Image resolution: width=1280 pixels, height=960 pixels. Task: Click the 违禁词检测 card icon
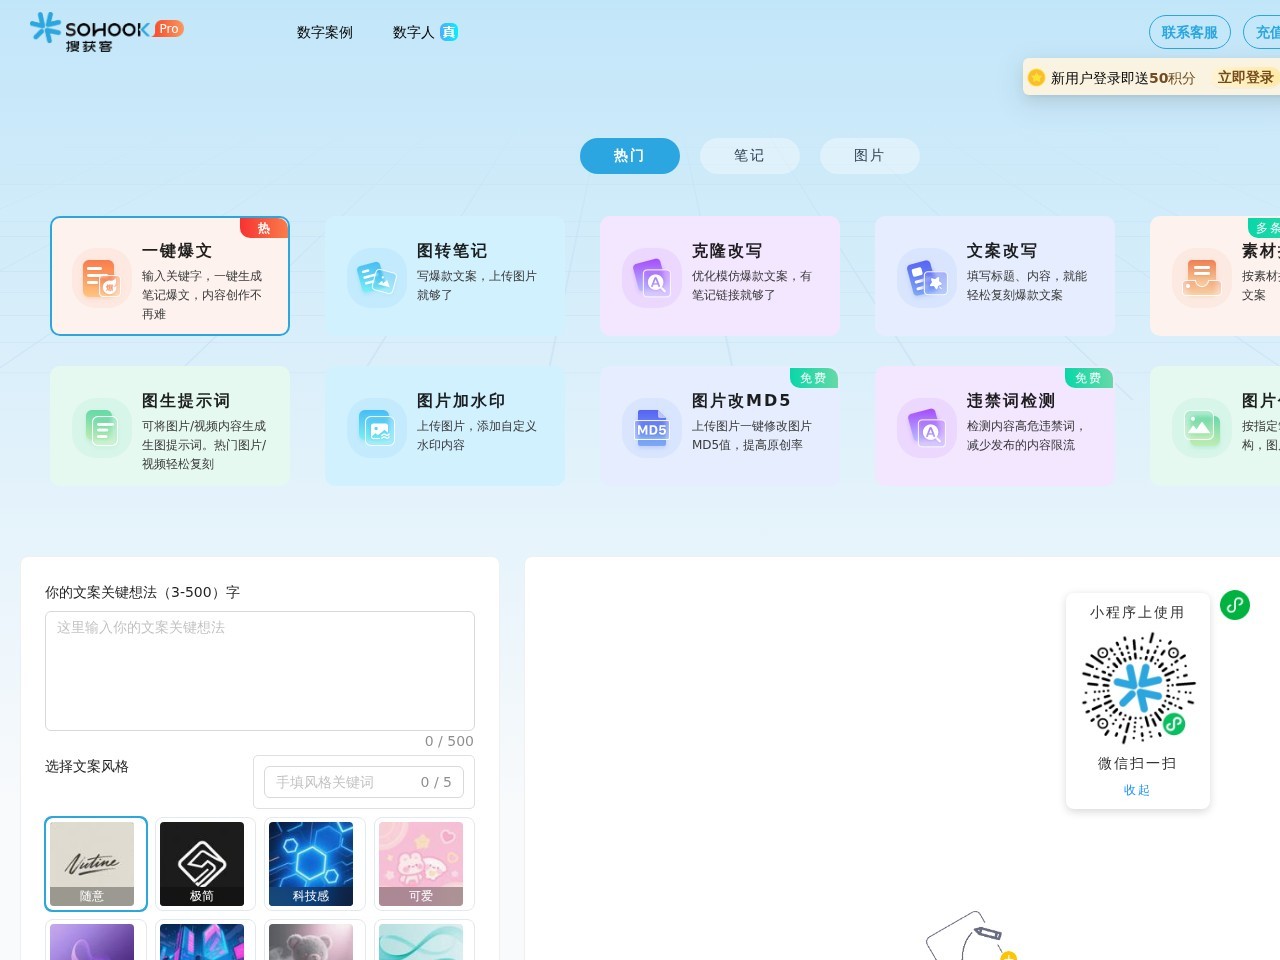tap(927, 428)
